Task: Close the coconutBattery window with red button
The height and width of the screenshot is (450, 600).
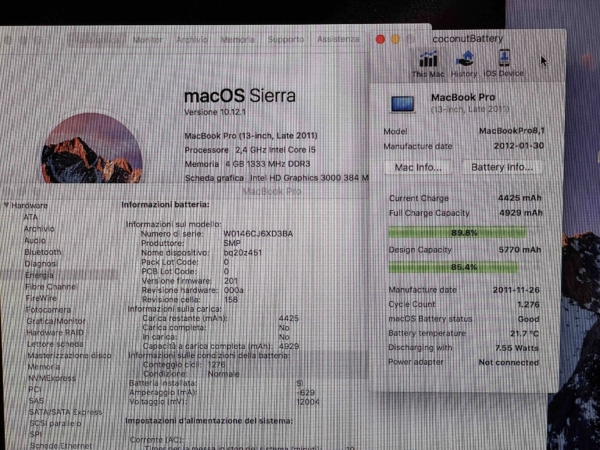Action: pos(380,39)
